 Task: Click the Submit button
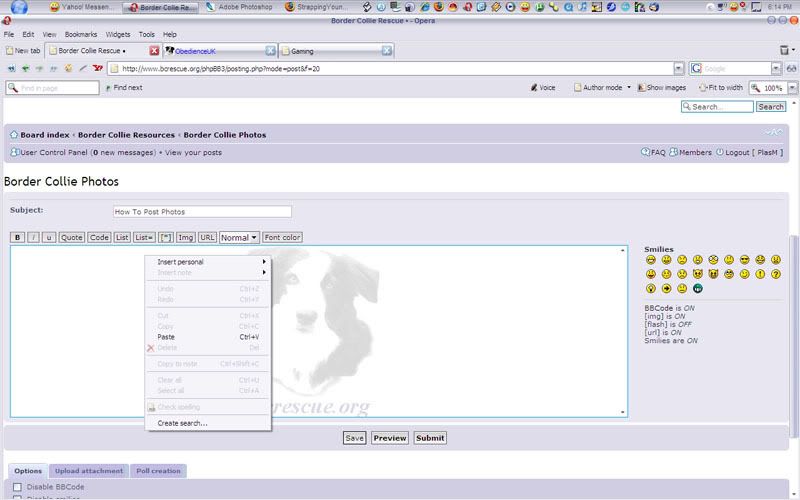pyautogui.click(x=430, y=438)
